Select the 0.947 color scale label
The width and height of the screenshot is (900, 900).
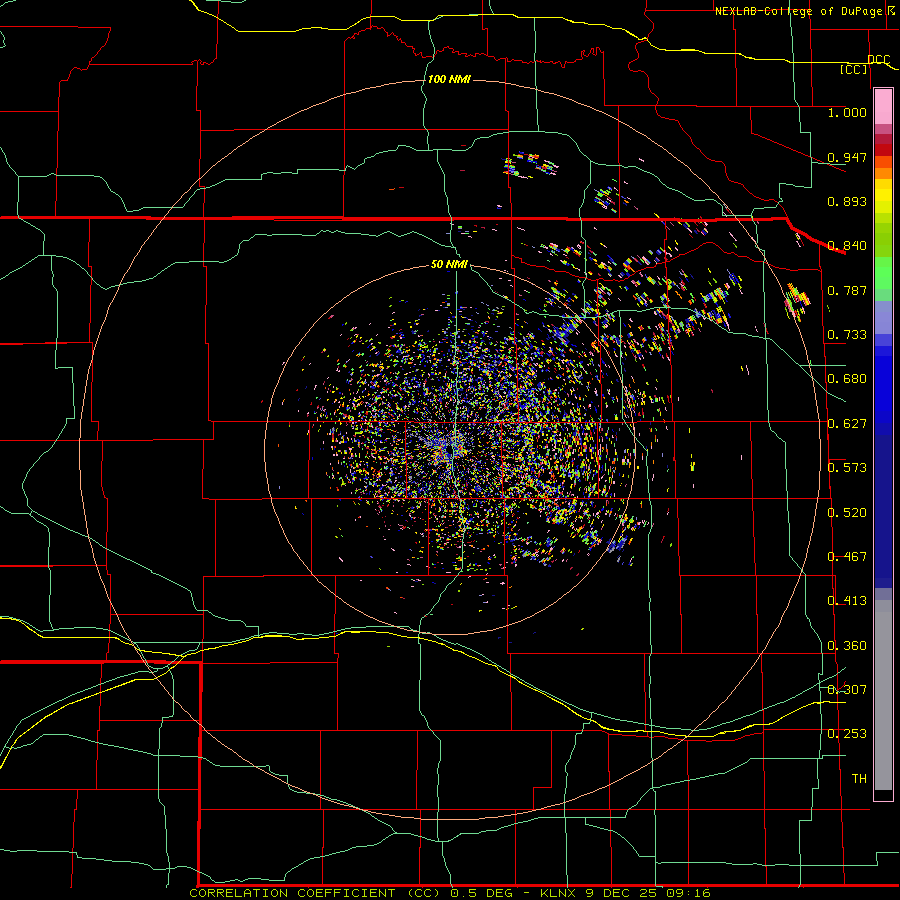pos(847,157)
